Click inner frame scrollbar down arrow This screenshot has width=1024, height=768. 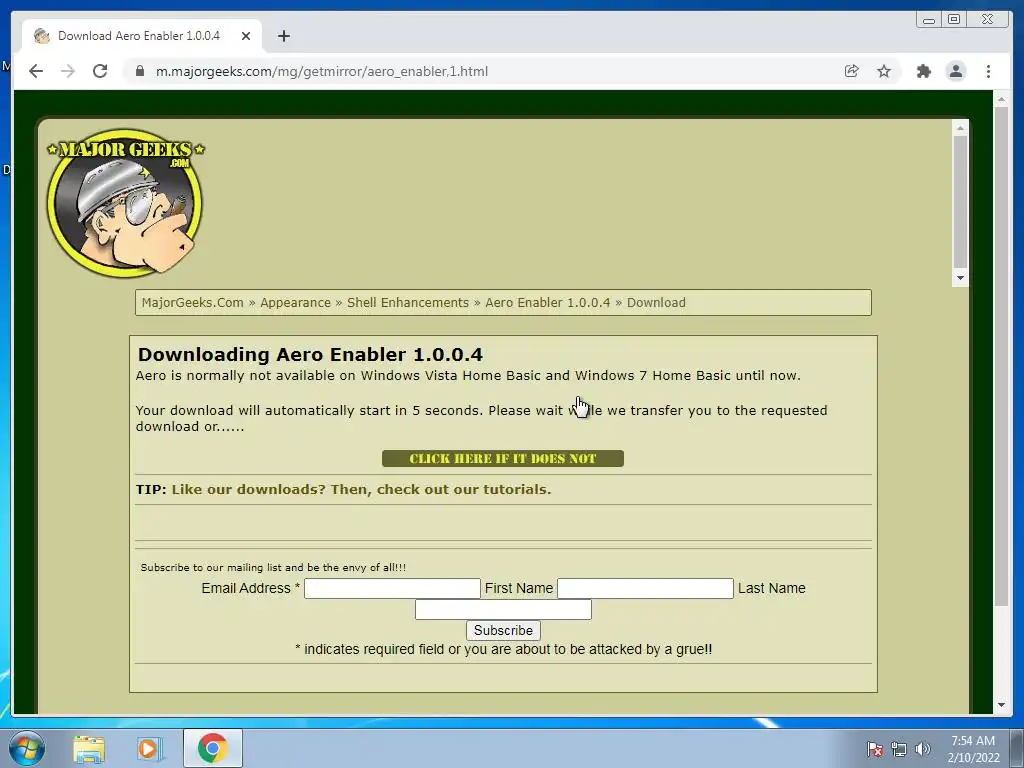pos(960,278)
